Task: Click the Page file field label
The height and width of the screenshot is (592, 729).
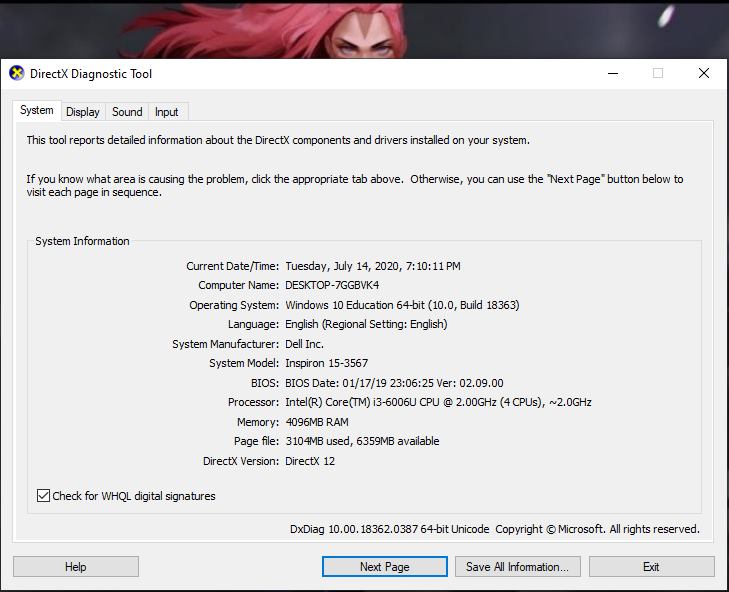Action: click(x=256, y=441)
